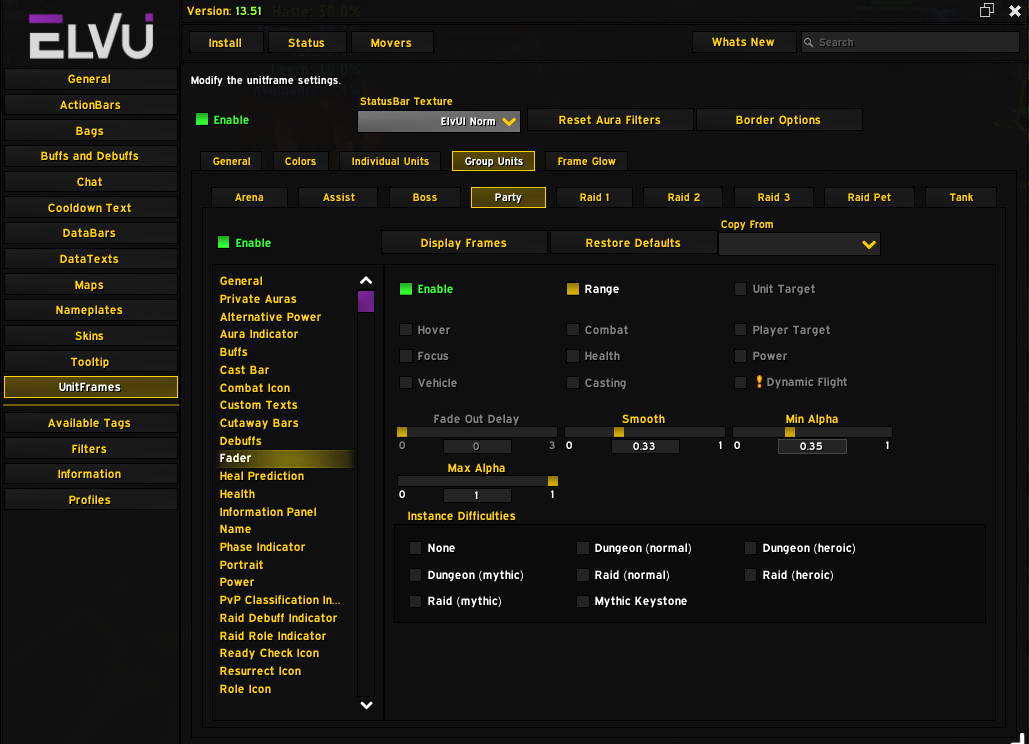Expand the Copy From dropdown
Screen dimensions: 1029x744
click(799, 243)
